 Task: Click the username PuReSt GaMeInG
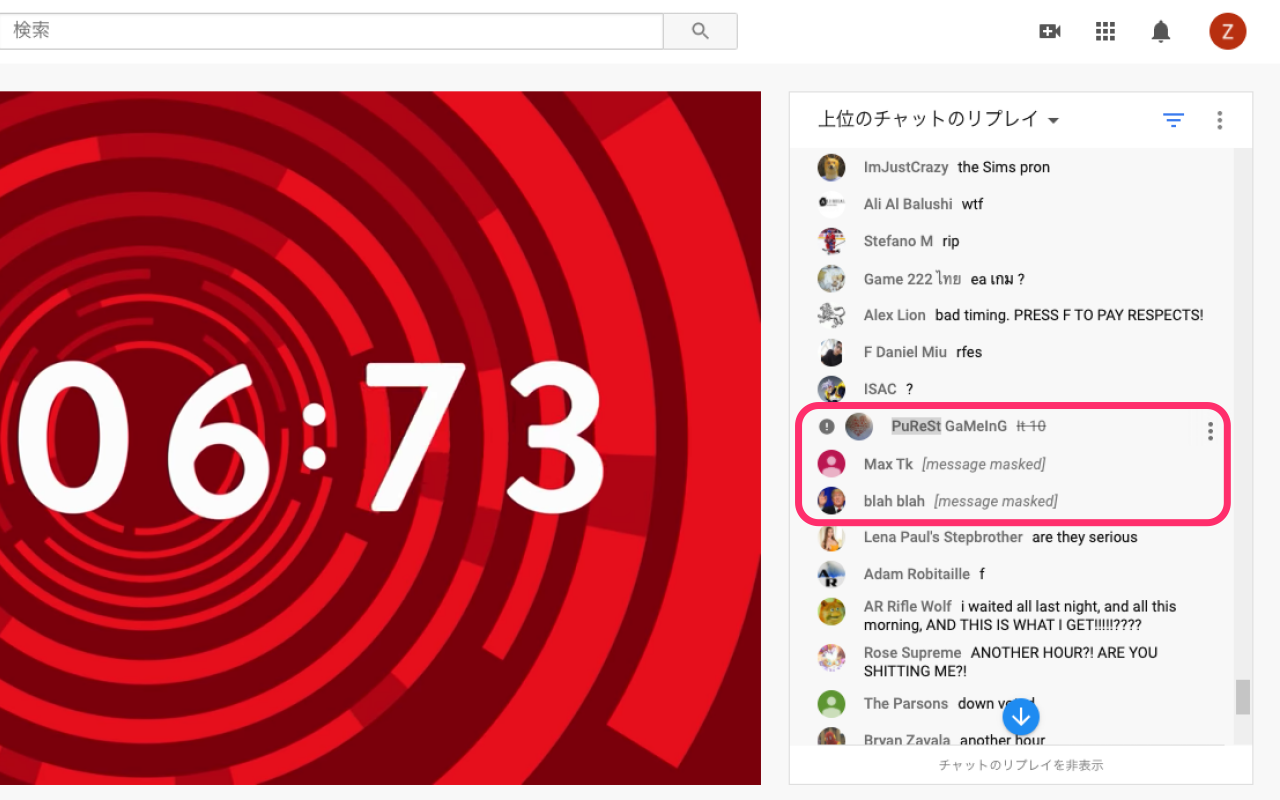coord(949,426)
